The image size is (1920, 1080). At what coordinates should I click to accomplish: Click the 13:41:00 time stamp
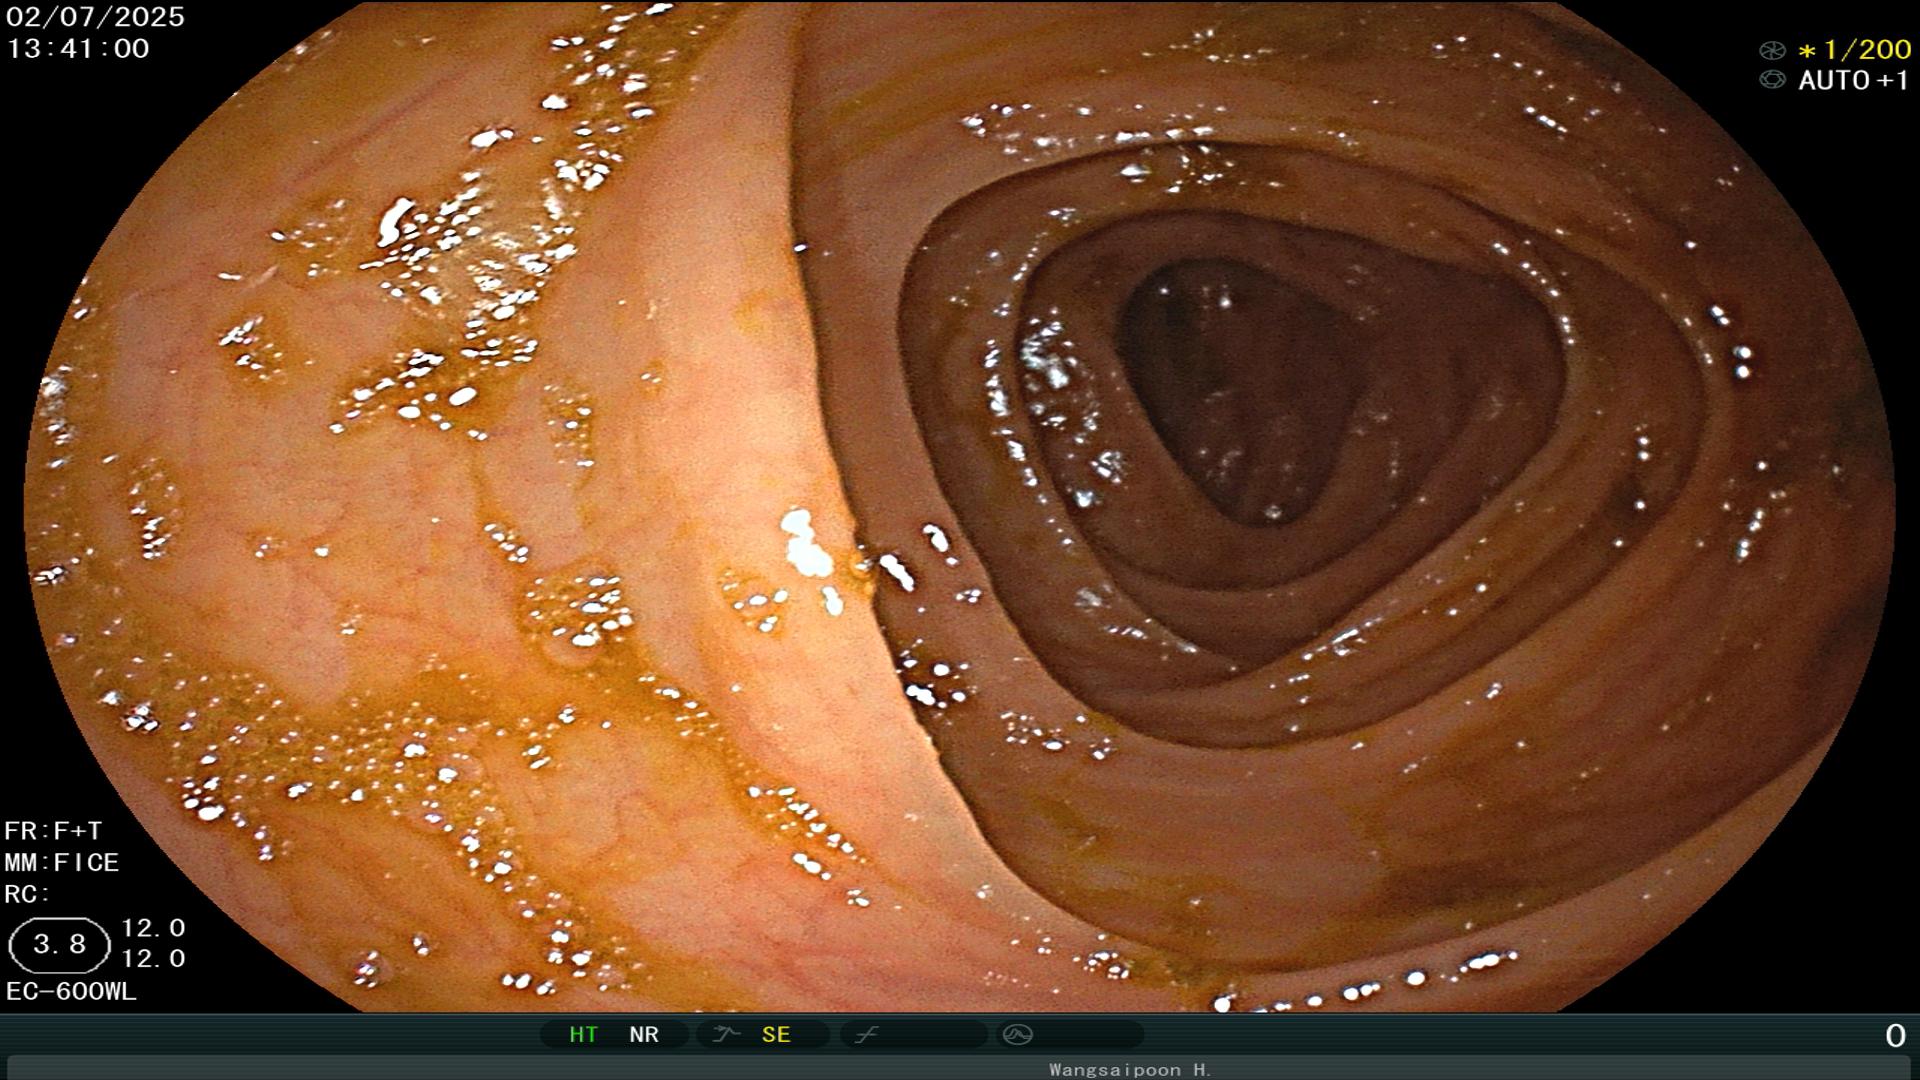point(78,49)
